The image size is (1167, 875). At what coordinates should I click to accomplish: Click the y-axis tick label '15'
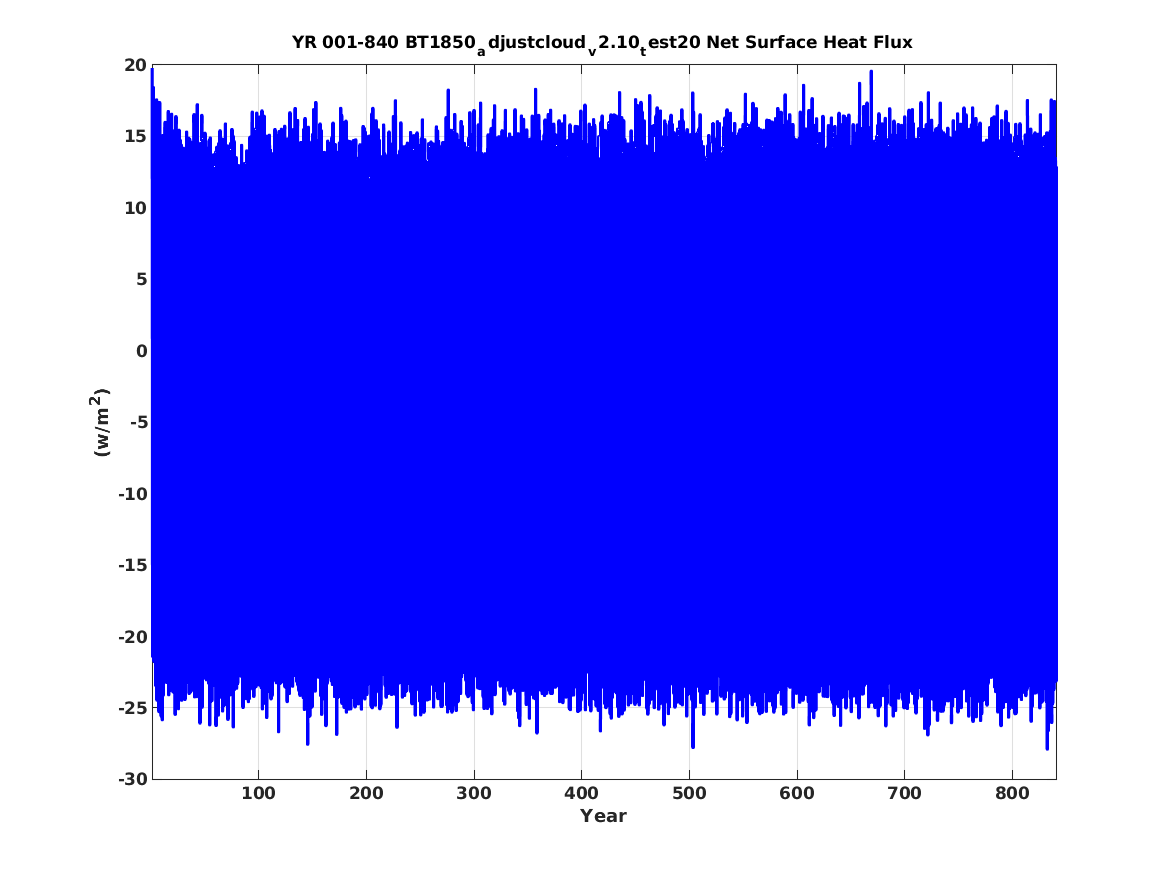point(136,137)
